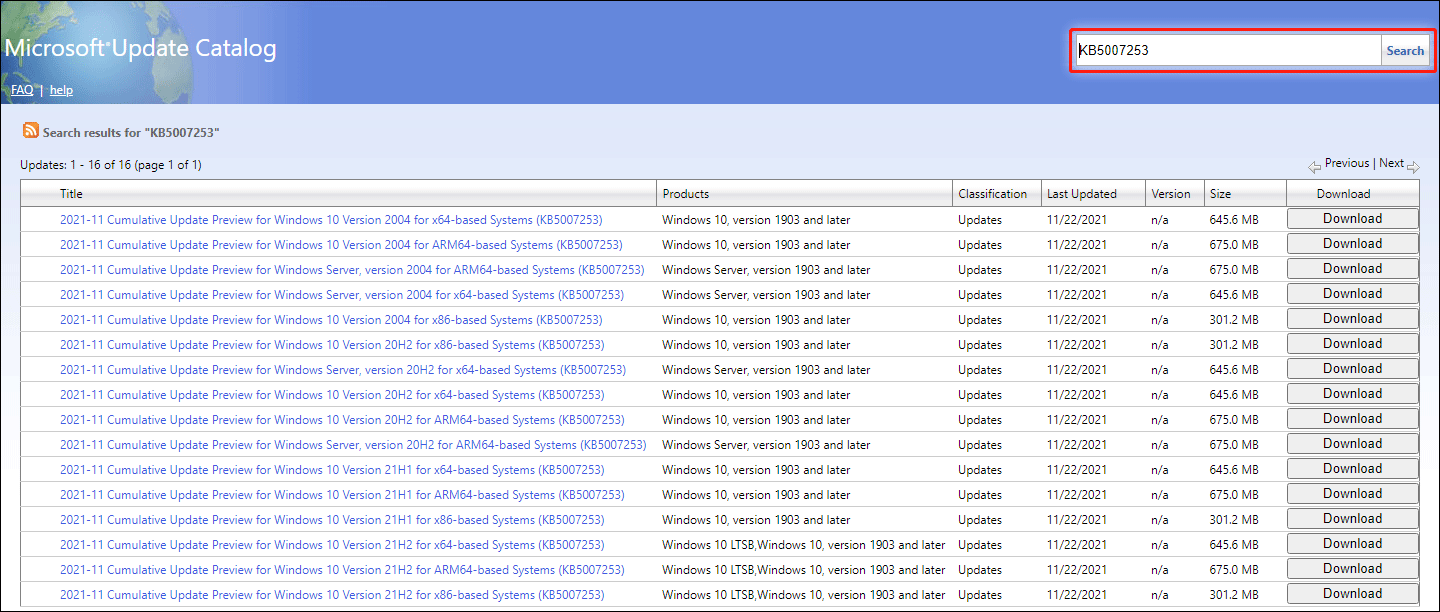Screen dimensions: 1440x612
Task: Download Windows 10 Version 20H2 ARM64-based update
Action: click(x=1352, y=419)
